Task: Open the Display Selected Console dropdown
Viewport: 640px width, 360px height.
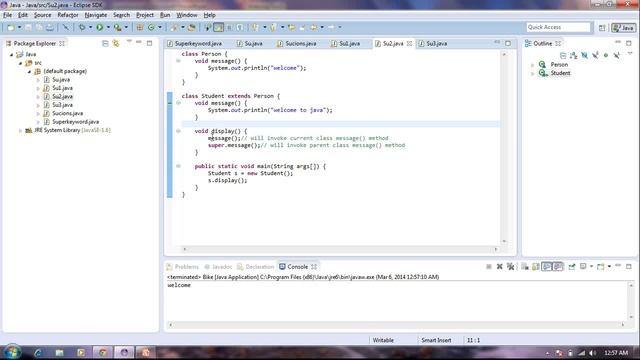Action: [591, 267]
